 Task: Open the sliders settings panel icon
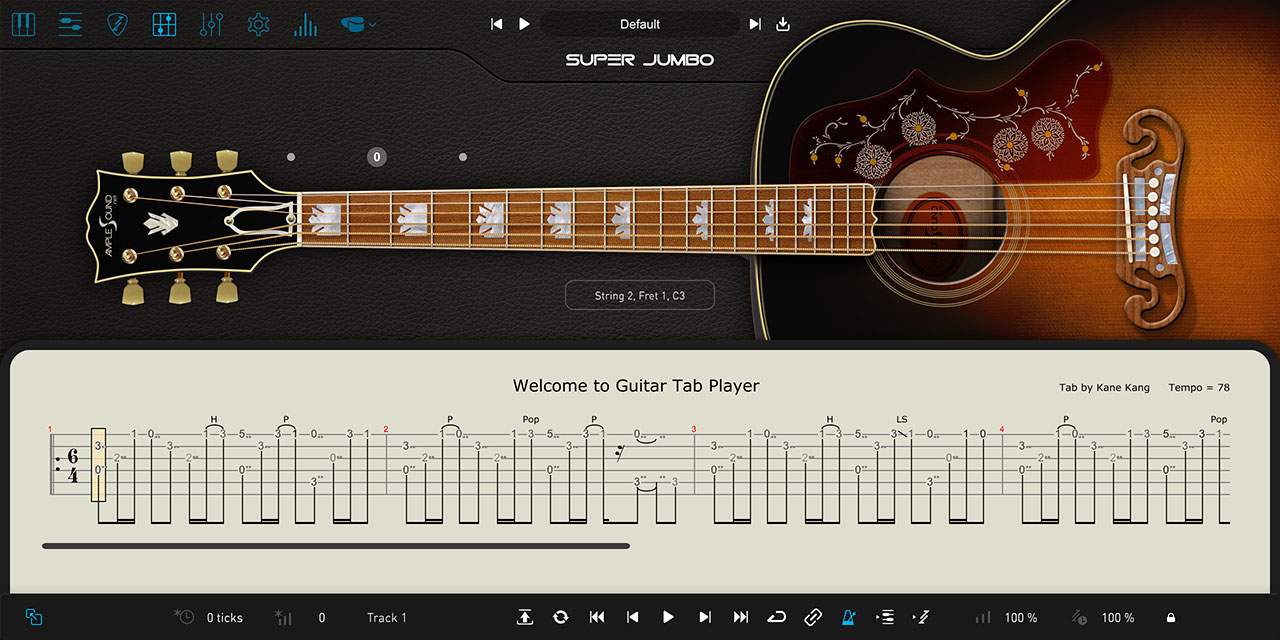coord(70,24)
